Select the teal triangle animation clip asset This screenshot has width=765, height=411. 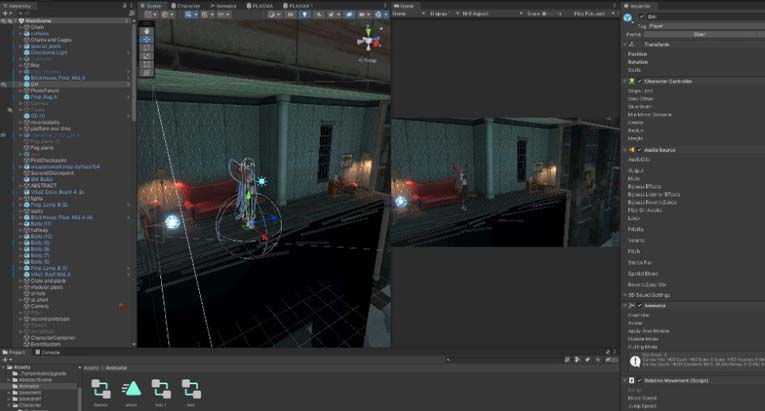point(131,389)
